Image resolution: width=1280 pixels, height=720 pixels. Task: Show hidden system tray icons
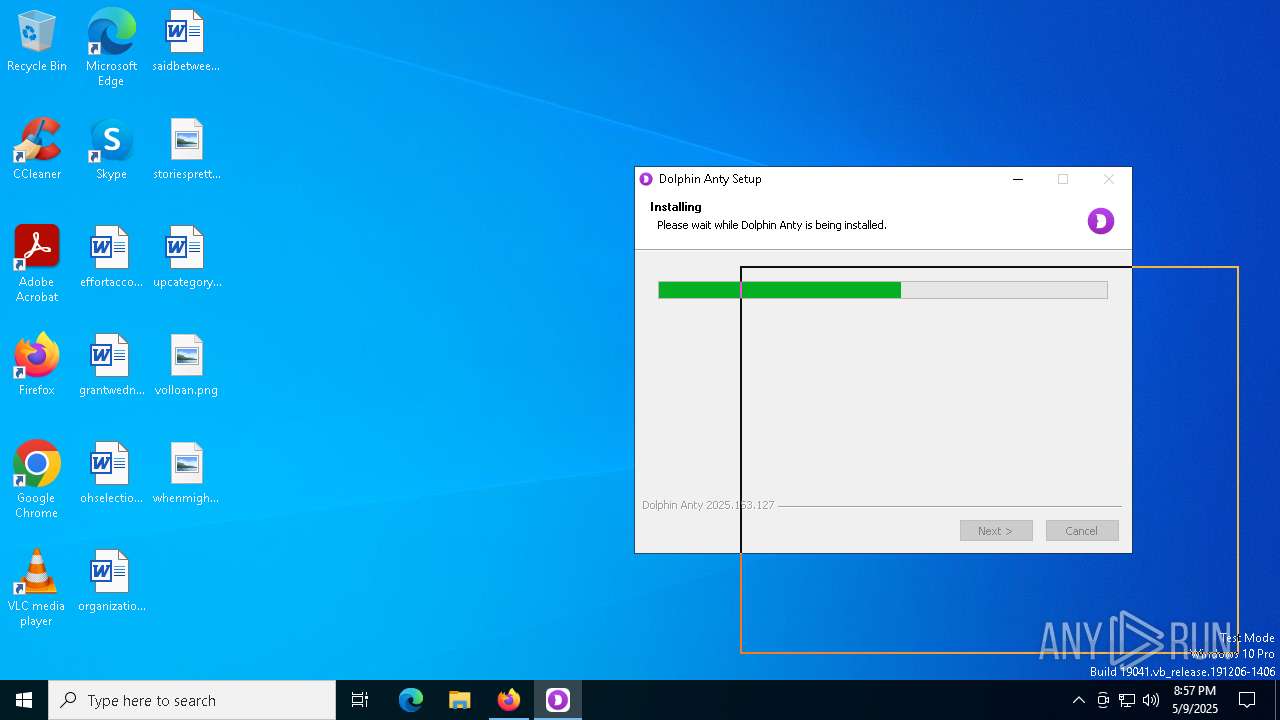click(x=1078, y=700)
